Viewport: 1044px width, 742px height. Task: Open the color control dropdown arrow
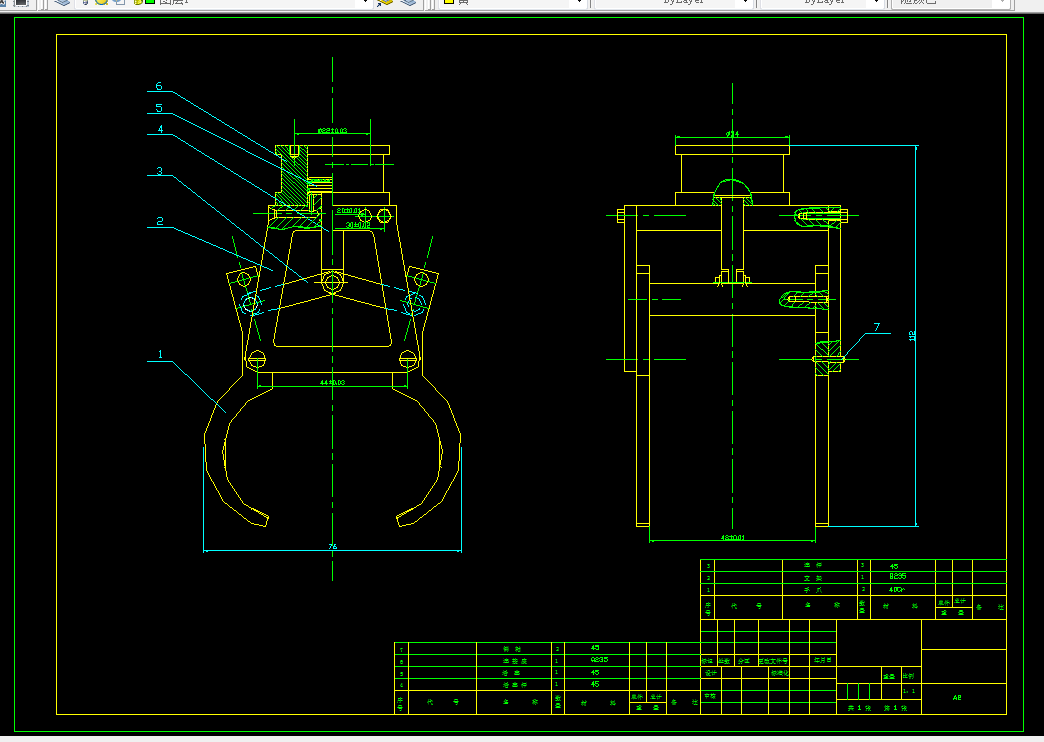click(x=579, y=3)
